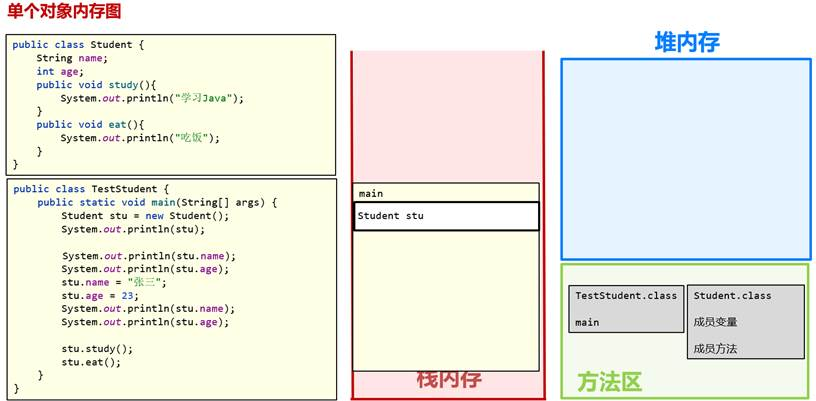Image resolution: width=816 pixels, height=401 pixels.
Task: Click the "方法区" label
Action: (x=609, y=383)
